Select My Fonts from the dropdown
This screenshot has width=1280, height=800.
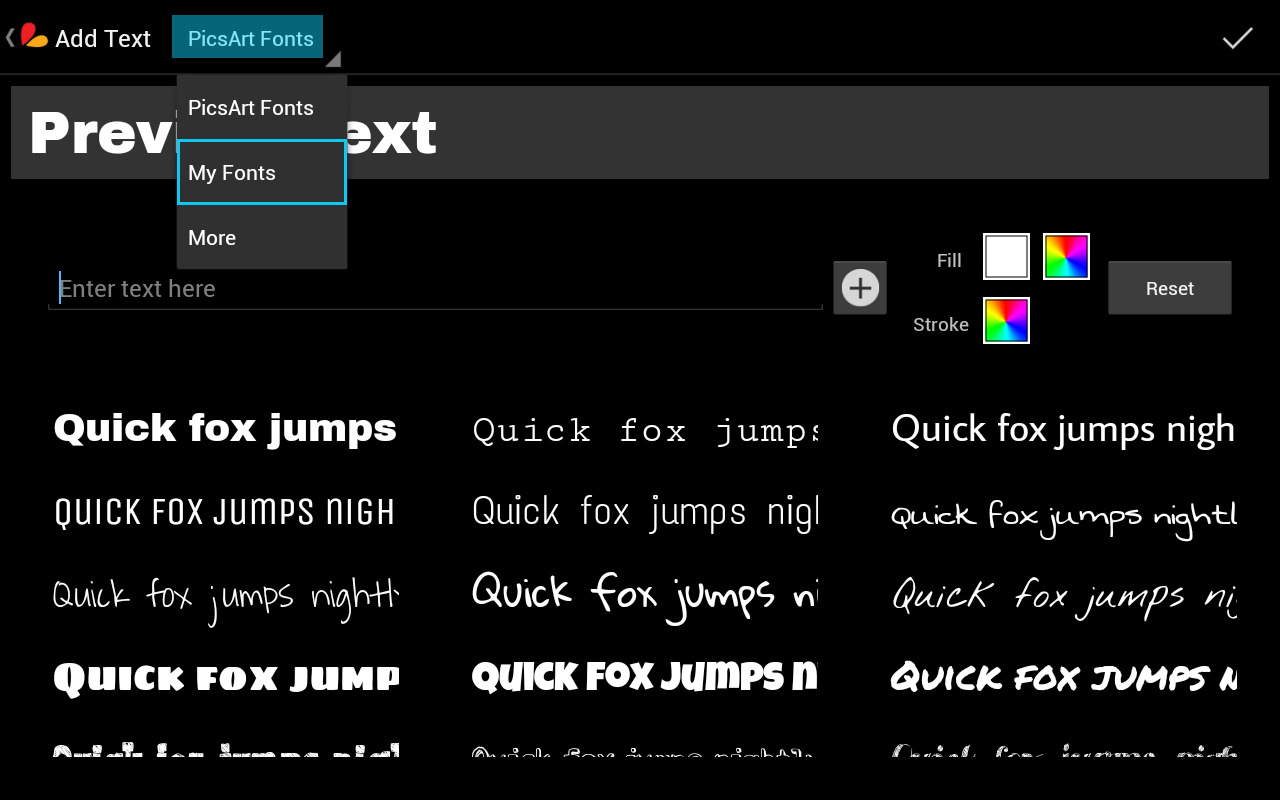pos(262,173)
